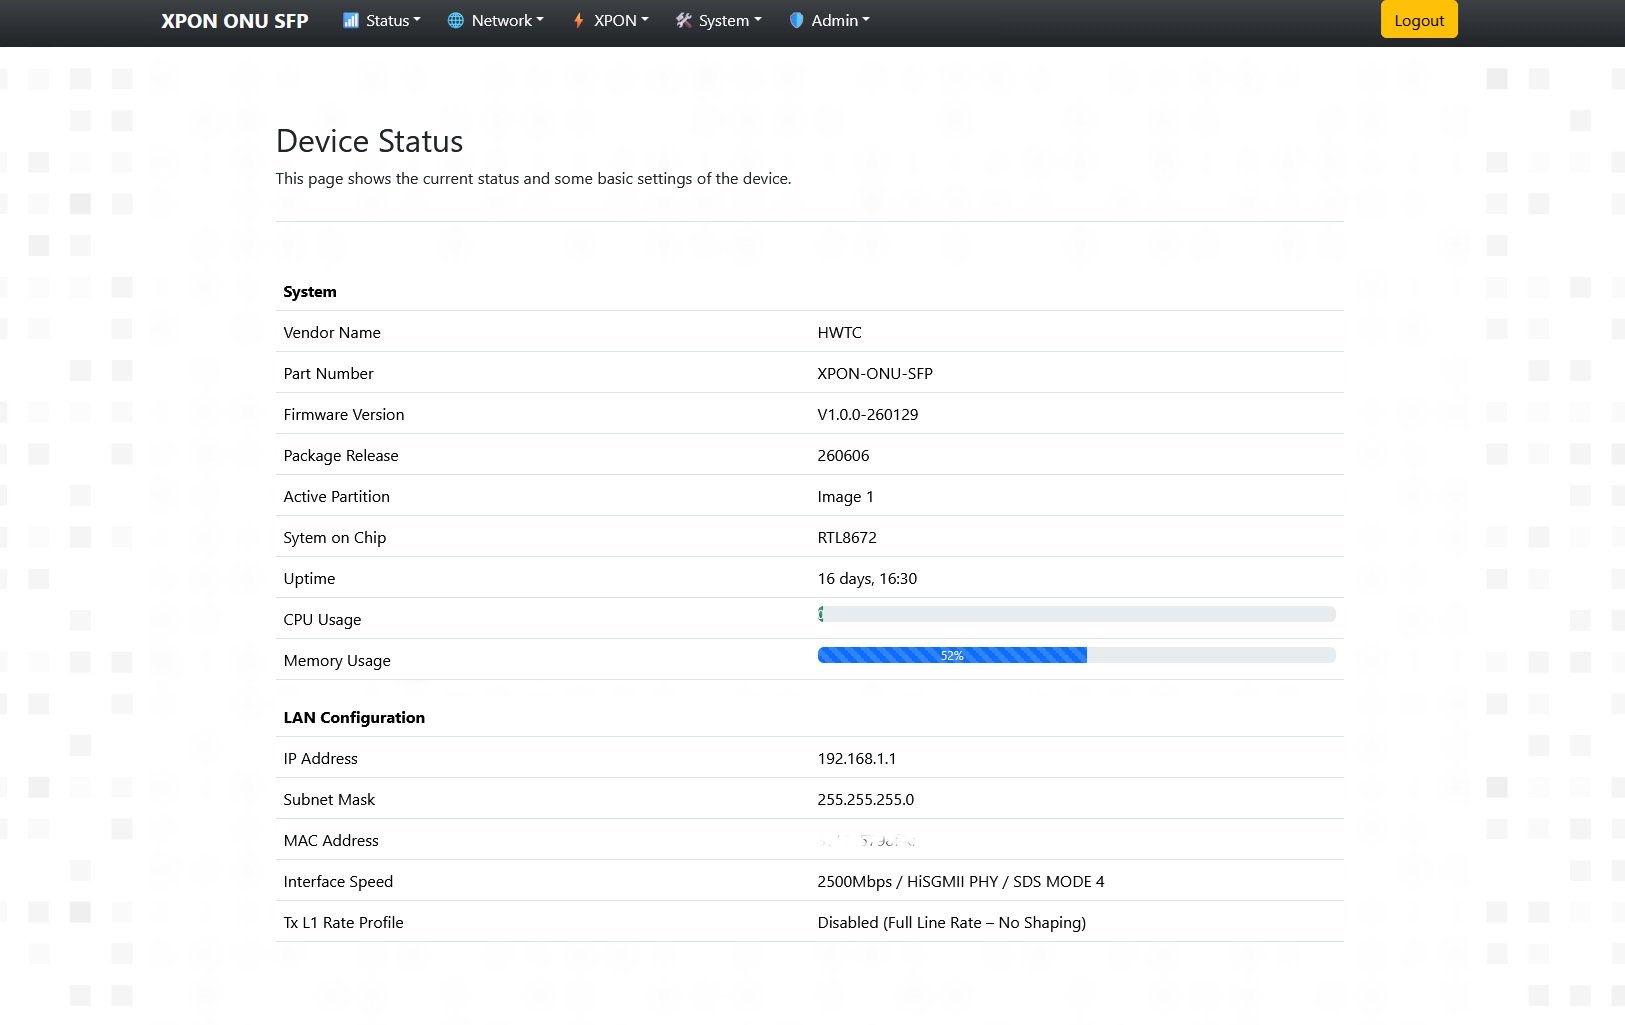
Task: Click the LAN Configuration section header
Action: tap(354, 717)
